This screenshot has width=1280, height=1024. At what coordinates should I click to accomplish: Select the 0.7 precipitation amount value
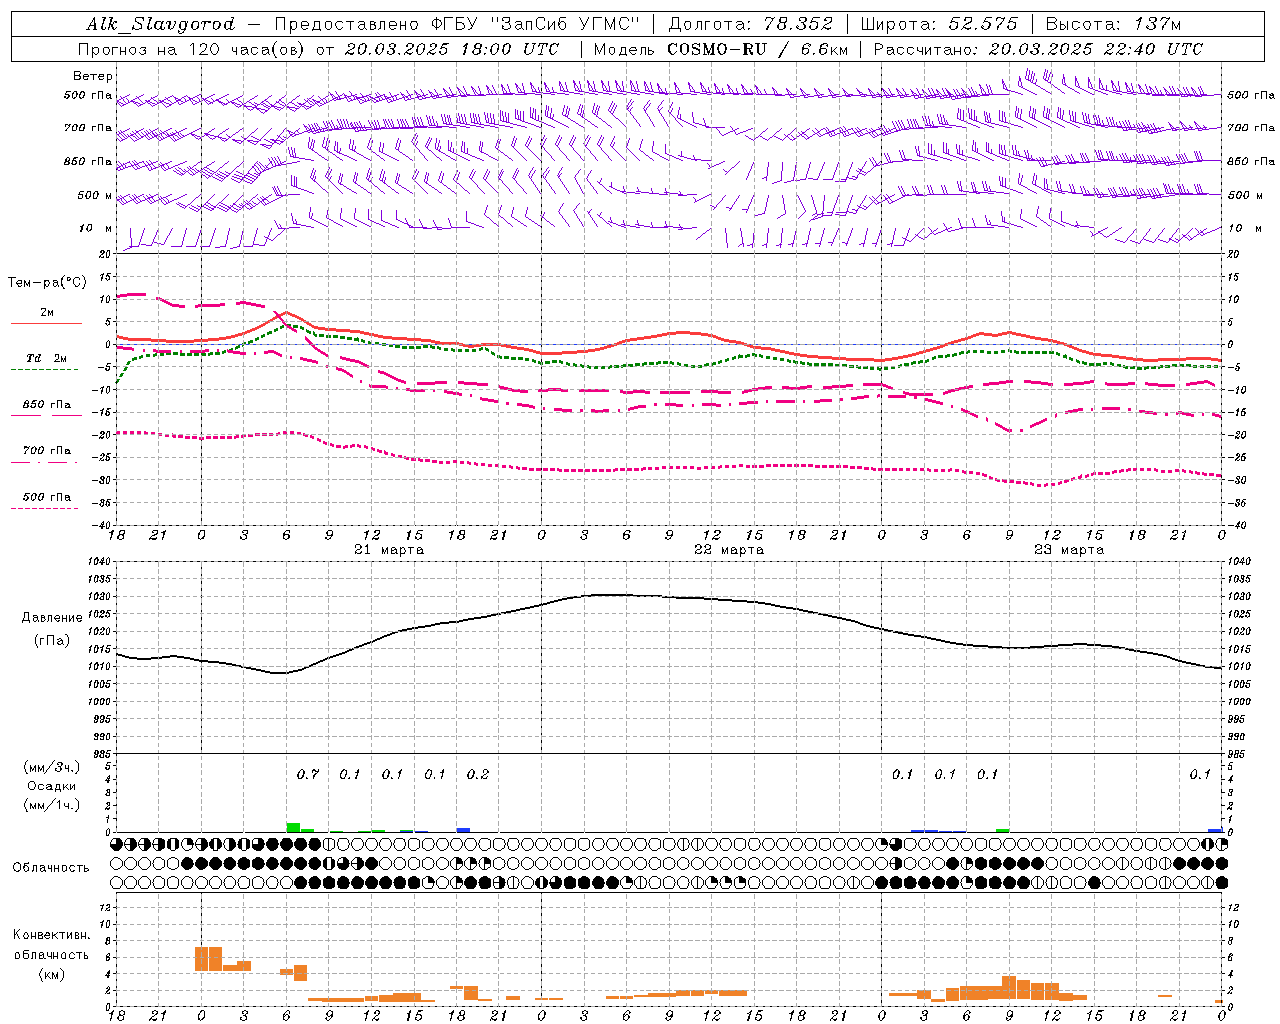(x=307, y=775)
